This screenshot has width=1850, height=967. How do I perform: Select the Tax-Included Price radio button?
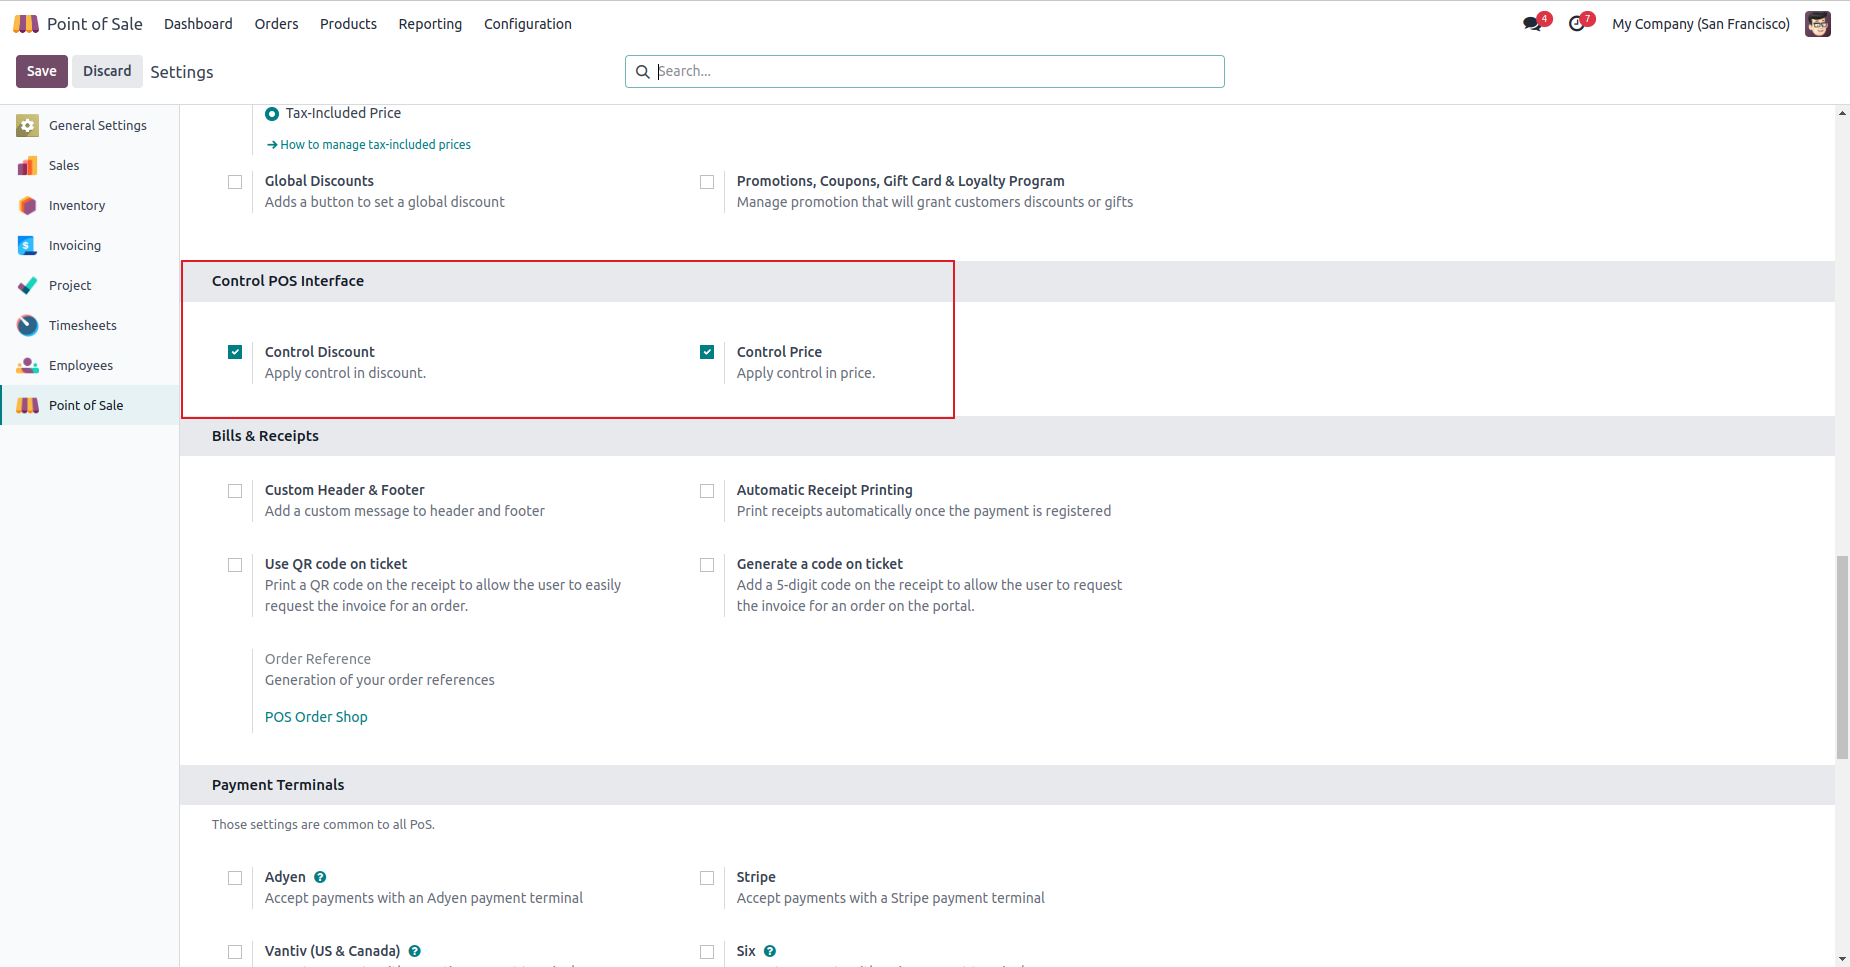tap(272, 114)
